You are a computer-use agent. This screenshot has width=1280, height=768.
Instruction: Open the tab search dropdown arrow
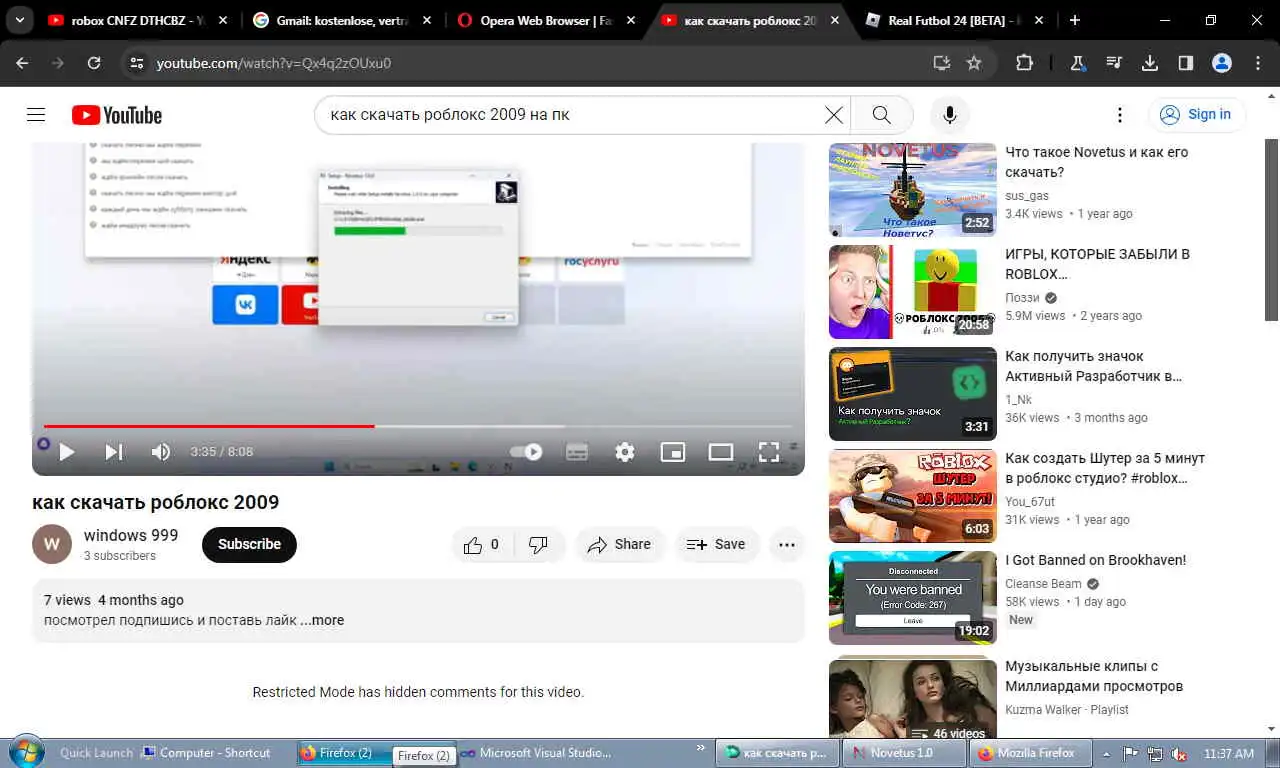point(19,20)
